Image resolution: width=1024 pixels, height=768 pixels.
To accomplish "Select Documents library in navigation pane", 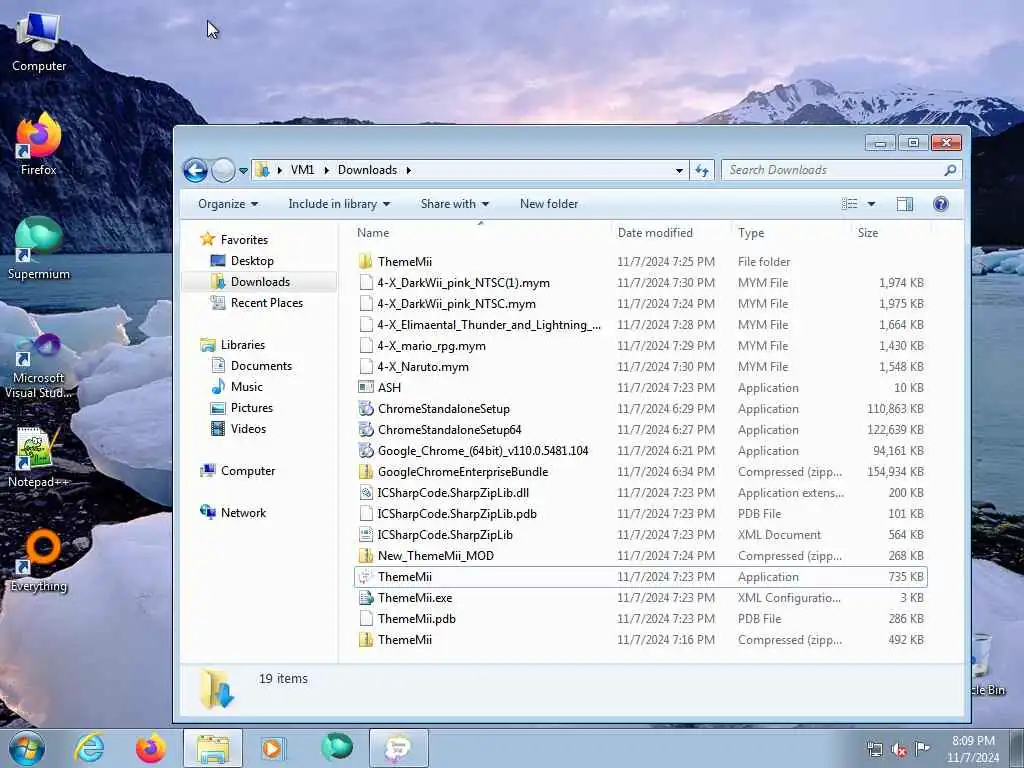I will click(261, 366).
